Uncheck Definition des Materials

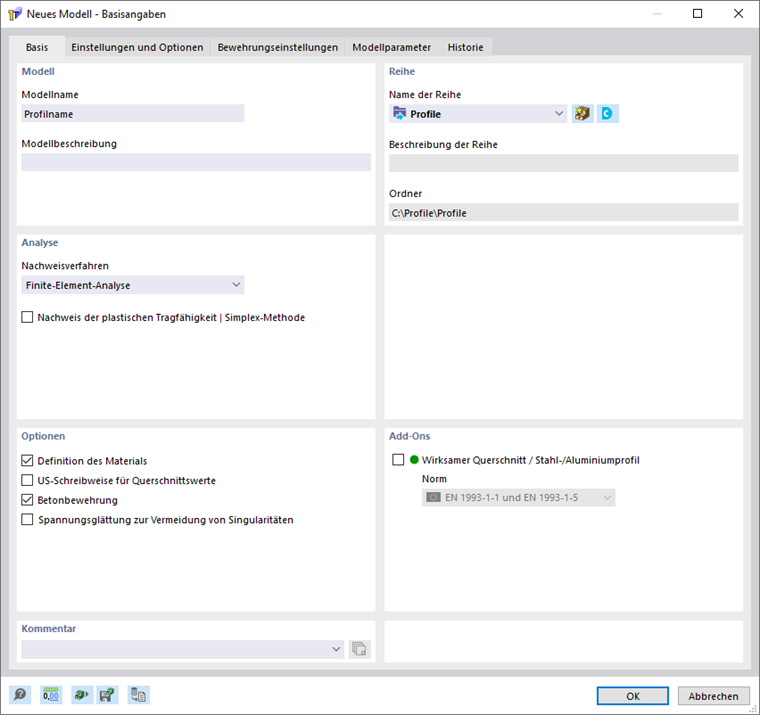pos(27,461)
